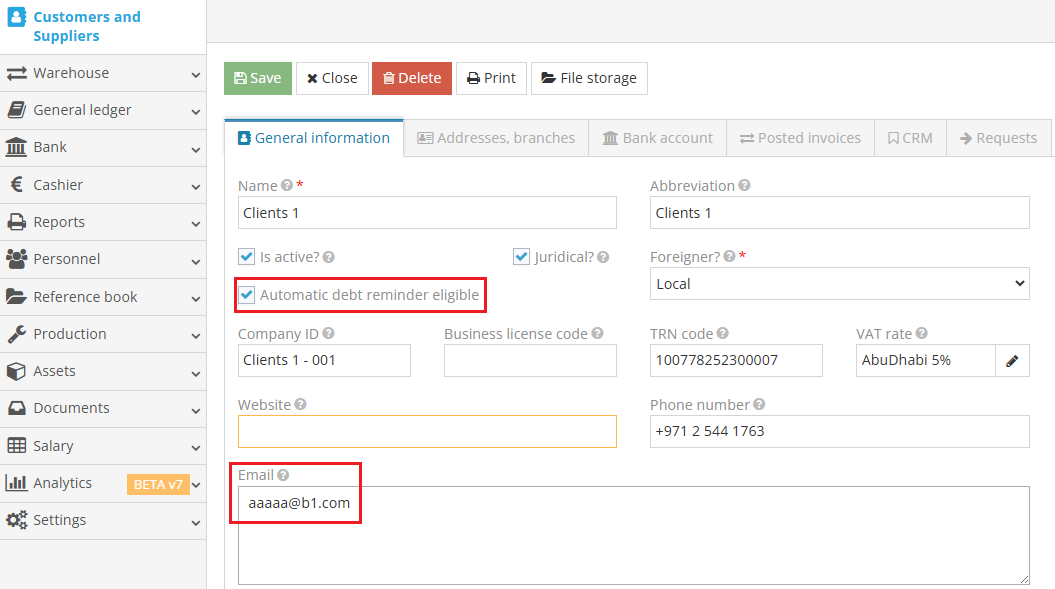Screen dimensions: 1055x589
Task: Click the Save icon button
Action: coord(243,77)
